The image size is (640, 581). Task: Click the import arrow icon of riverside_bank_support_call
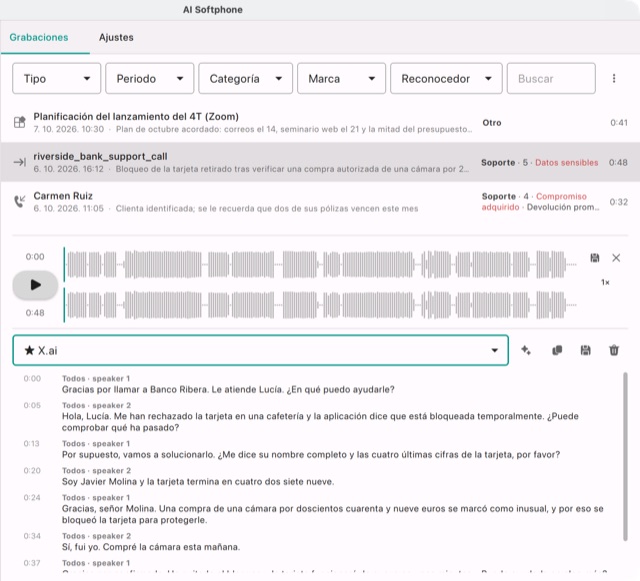point(19,162)
